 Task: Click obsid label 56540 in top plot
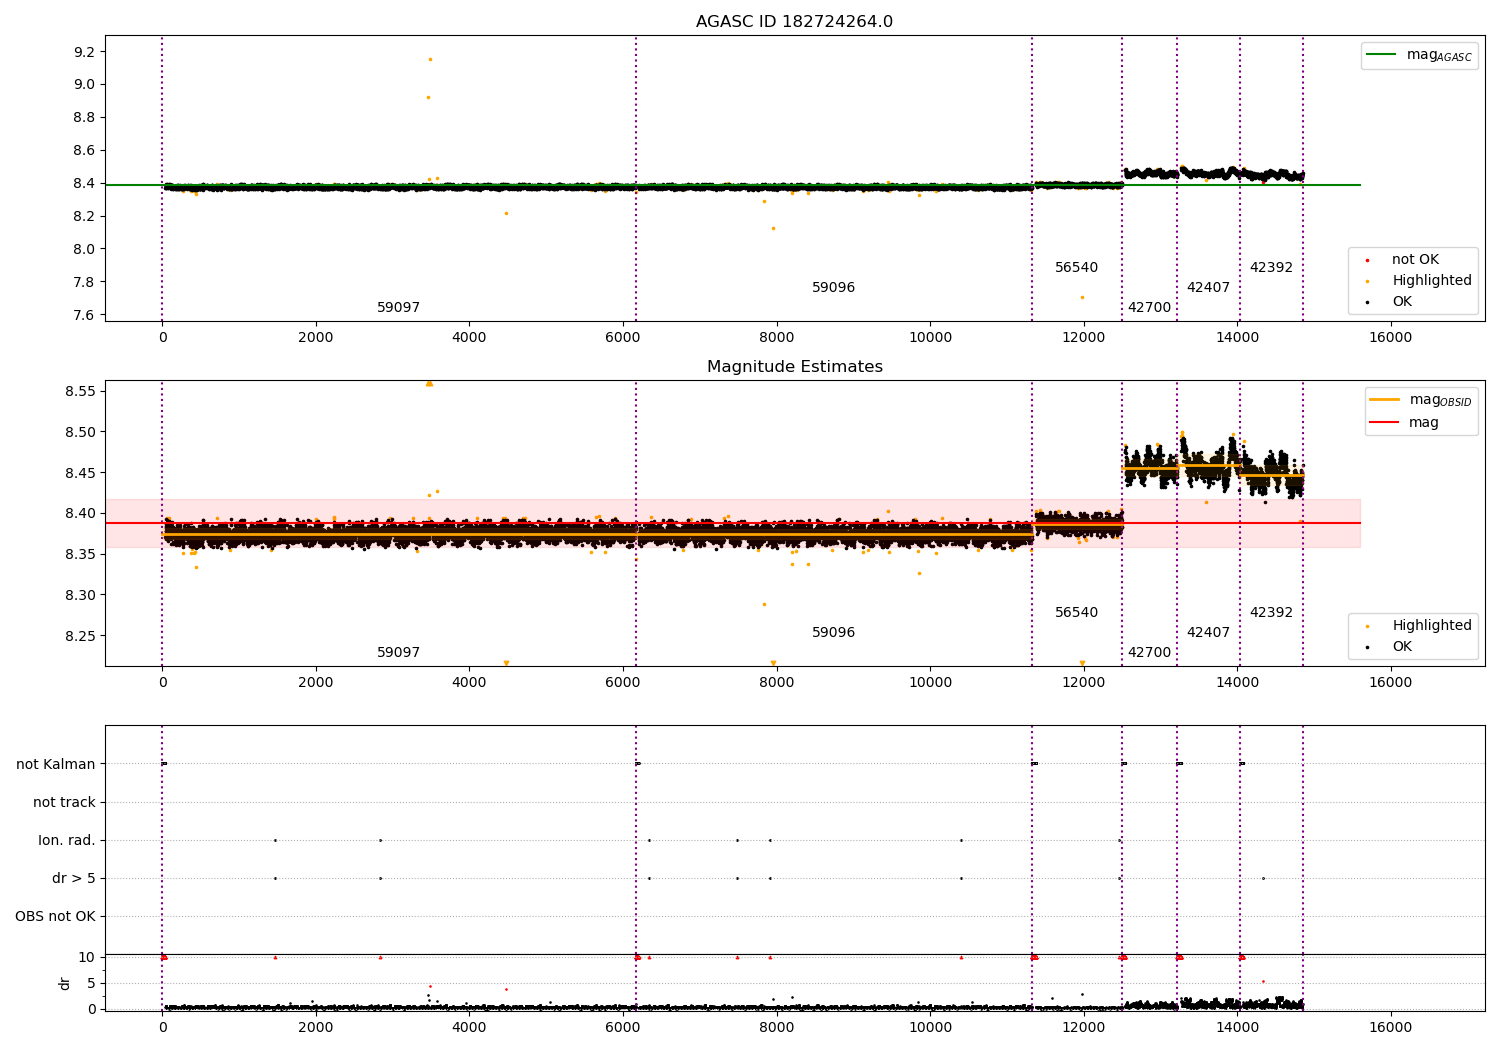1076,268
